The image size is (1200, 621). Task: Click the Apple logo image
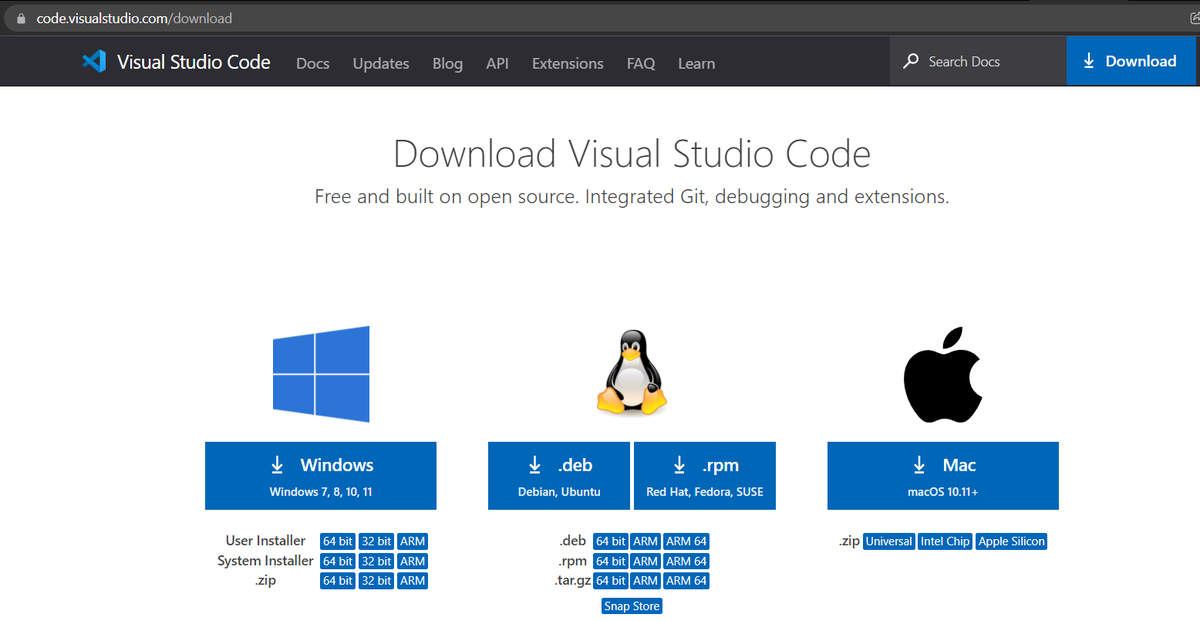click(943, 374)
